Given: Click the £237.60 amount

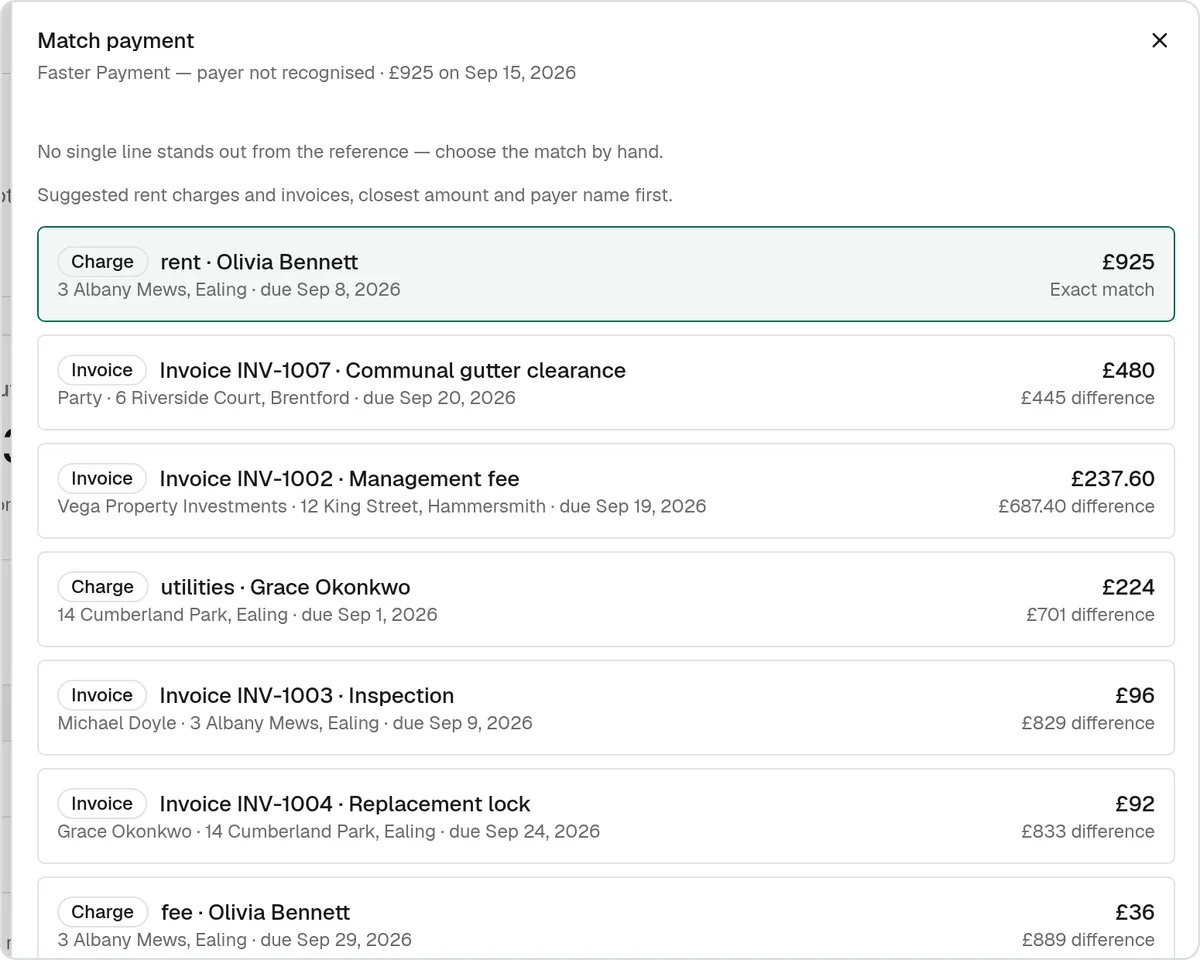Looking at the screenshot, I should (1112, 479).
